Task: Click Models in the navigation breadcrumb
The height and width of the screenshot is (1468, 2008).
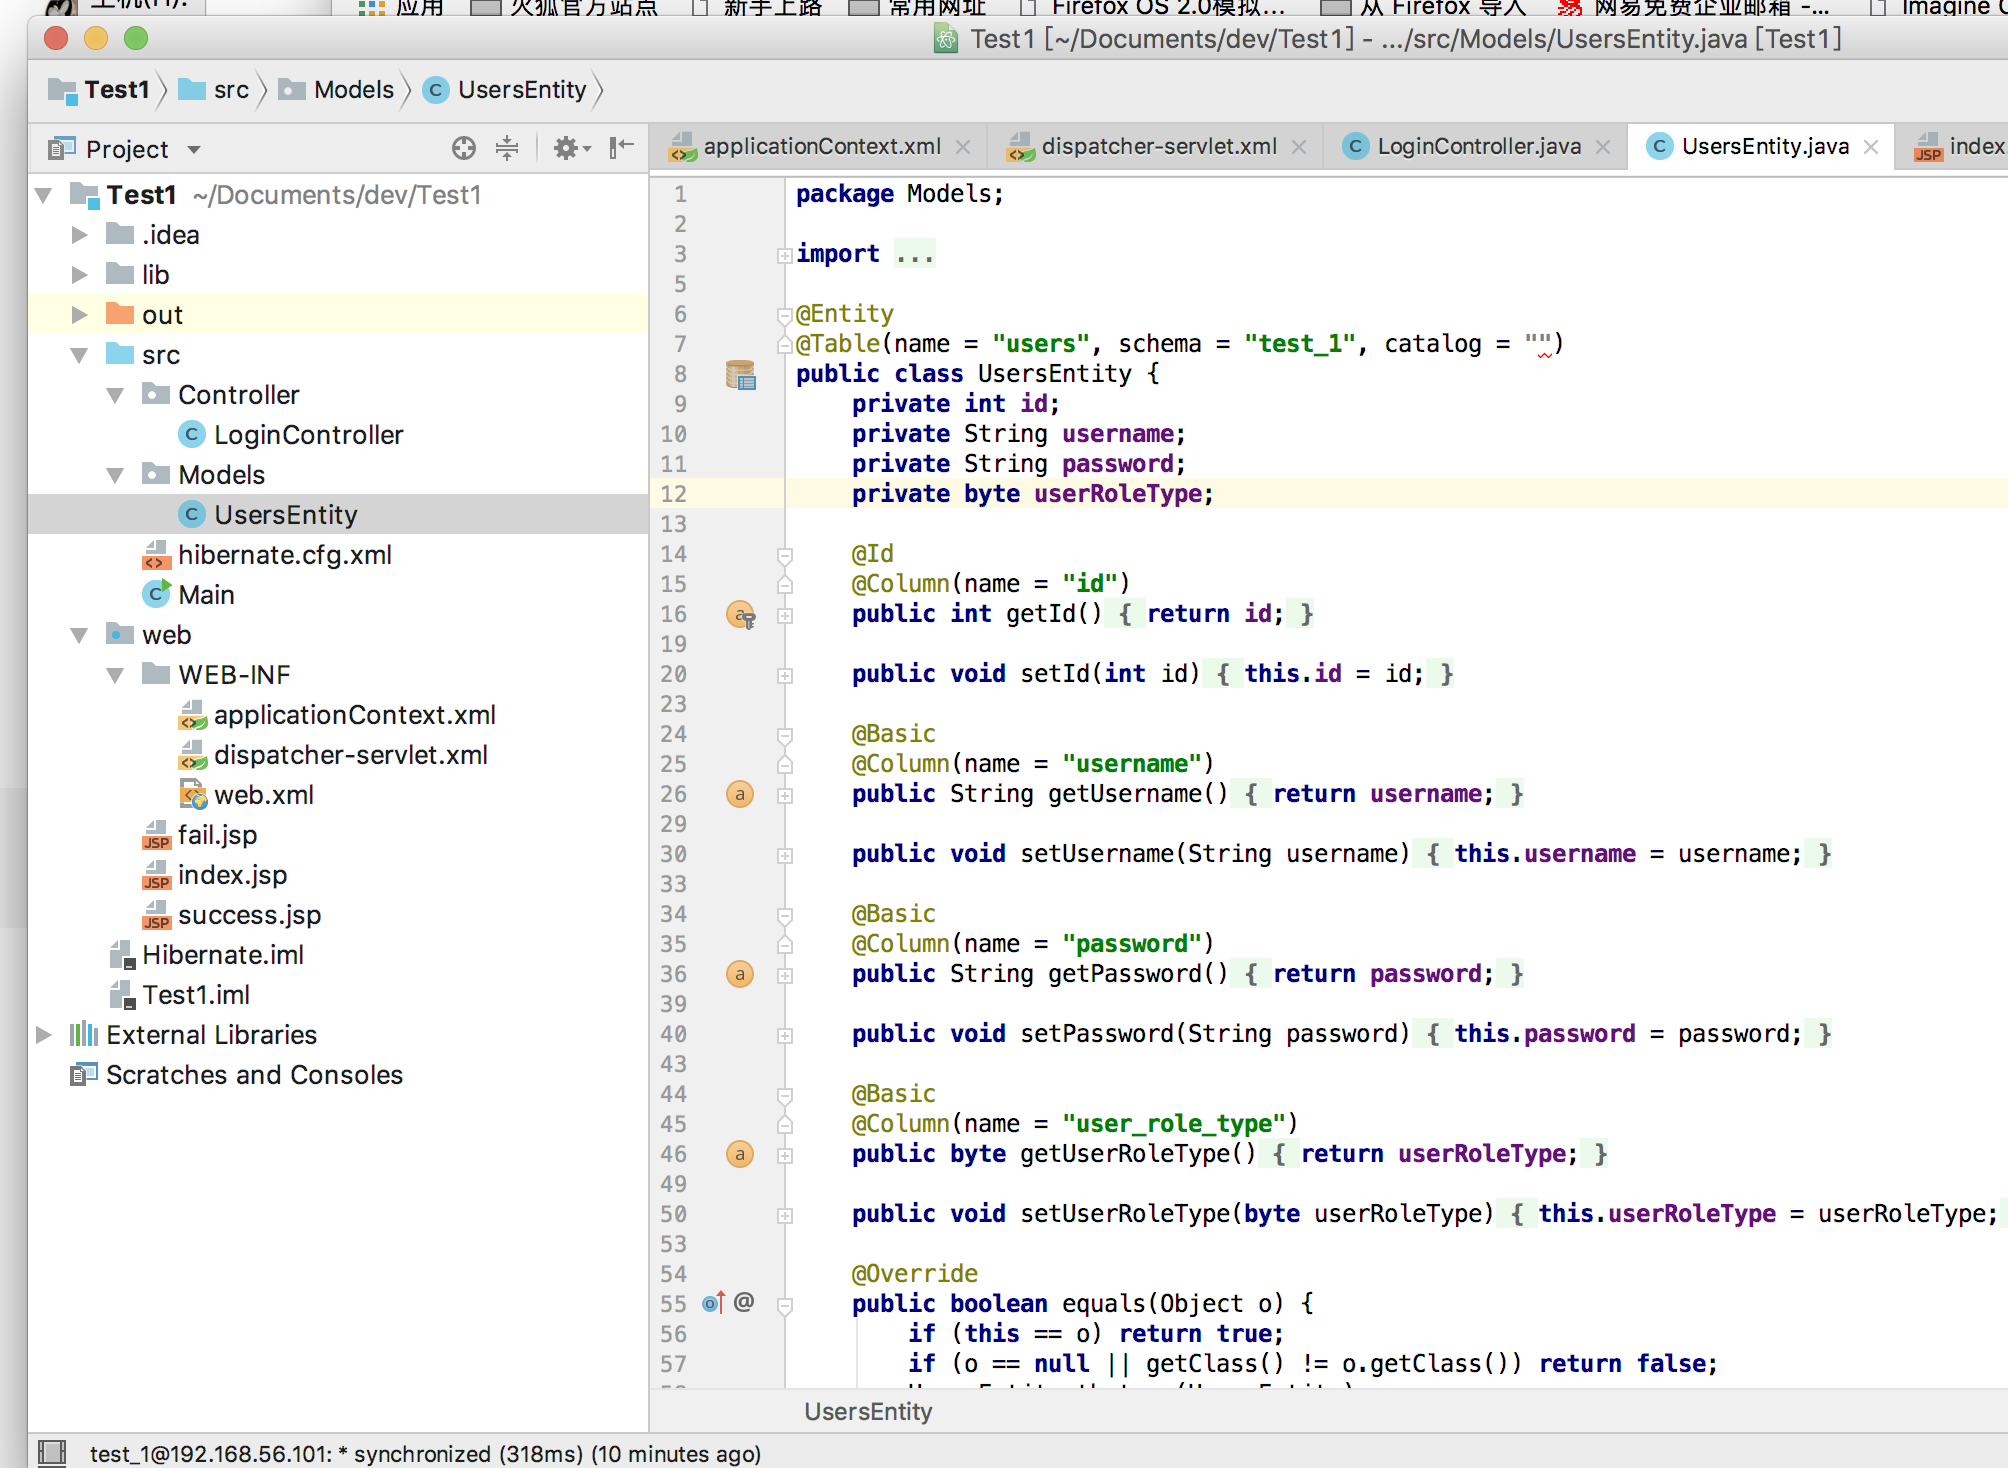Action: click(x=353, y=90)
